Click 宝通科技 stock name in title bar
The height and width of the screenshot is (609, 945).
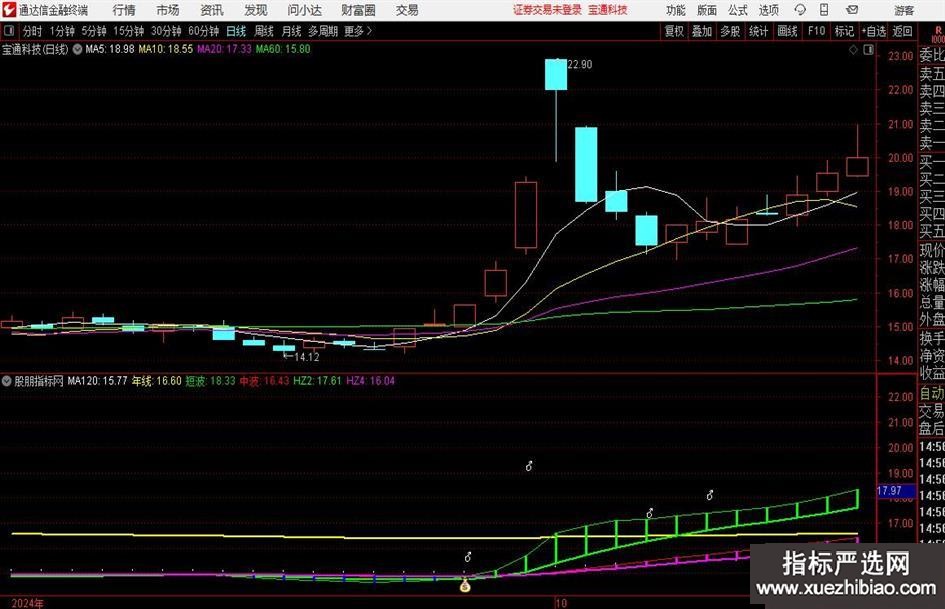(x=608, y=10)
